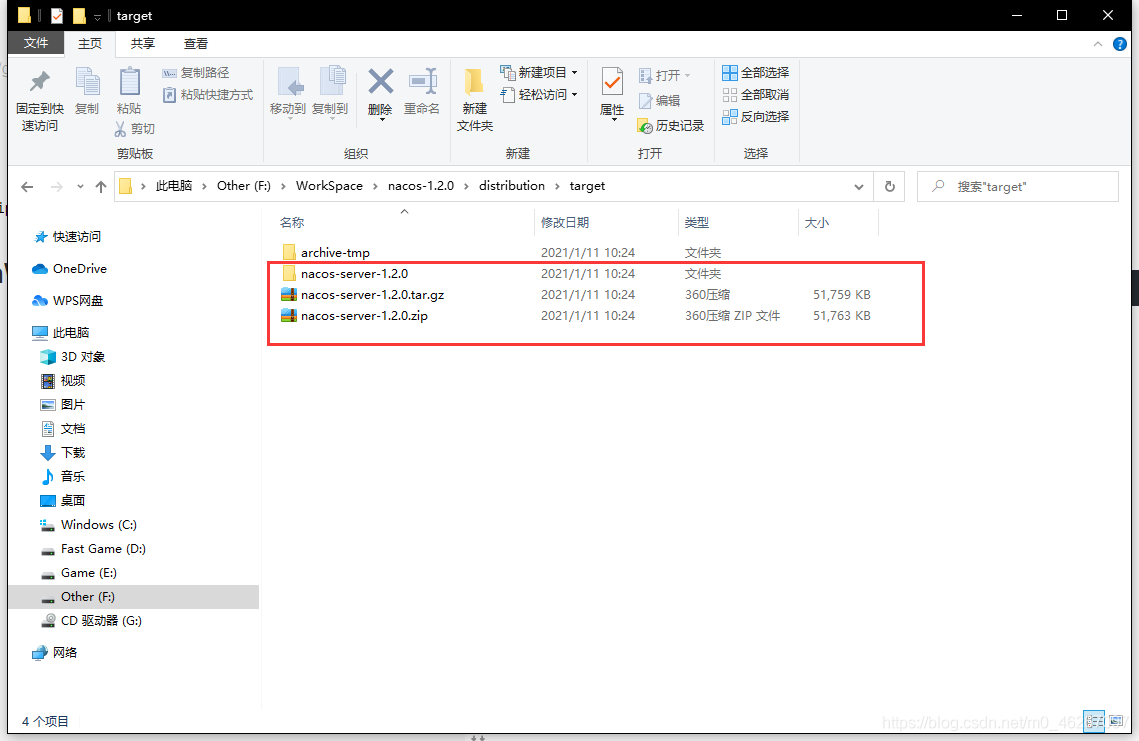Click the Delete X icon
The height and width of the screenshot is (741, 1139).
pyautogui.click(x=381, y=81)
